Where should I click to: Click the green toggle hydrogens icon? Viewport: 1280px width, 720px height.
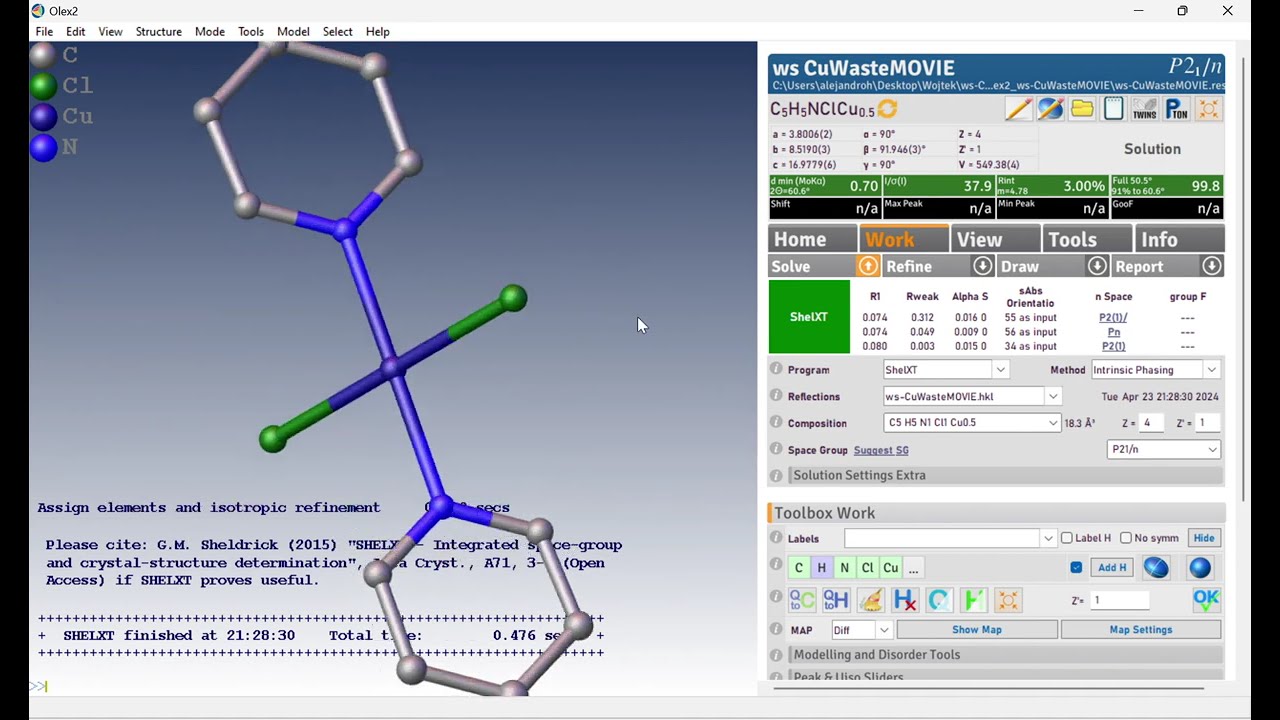point(973,600)
